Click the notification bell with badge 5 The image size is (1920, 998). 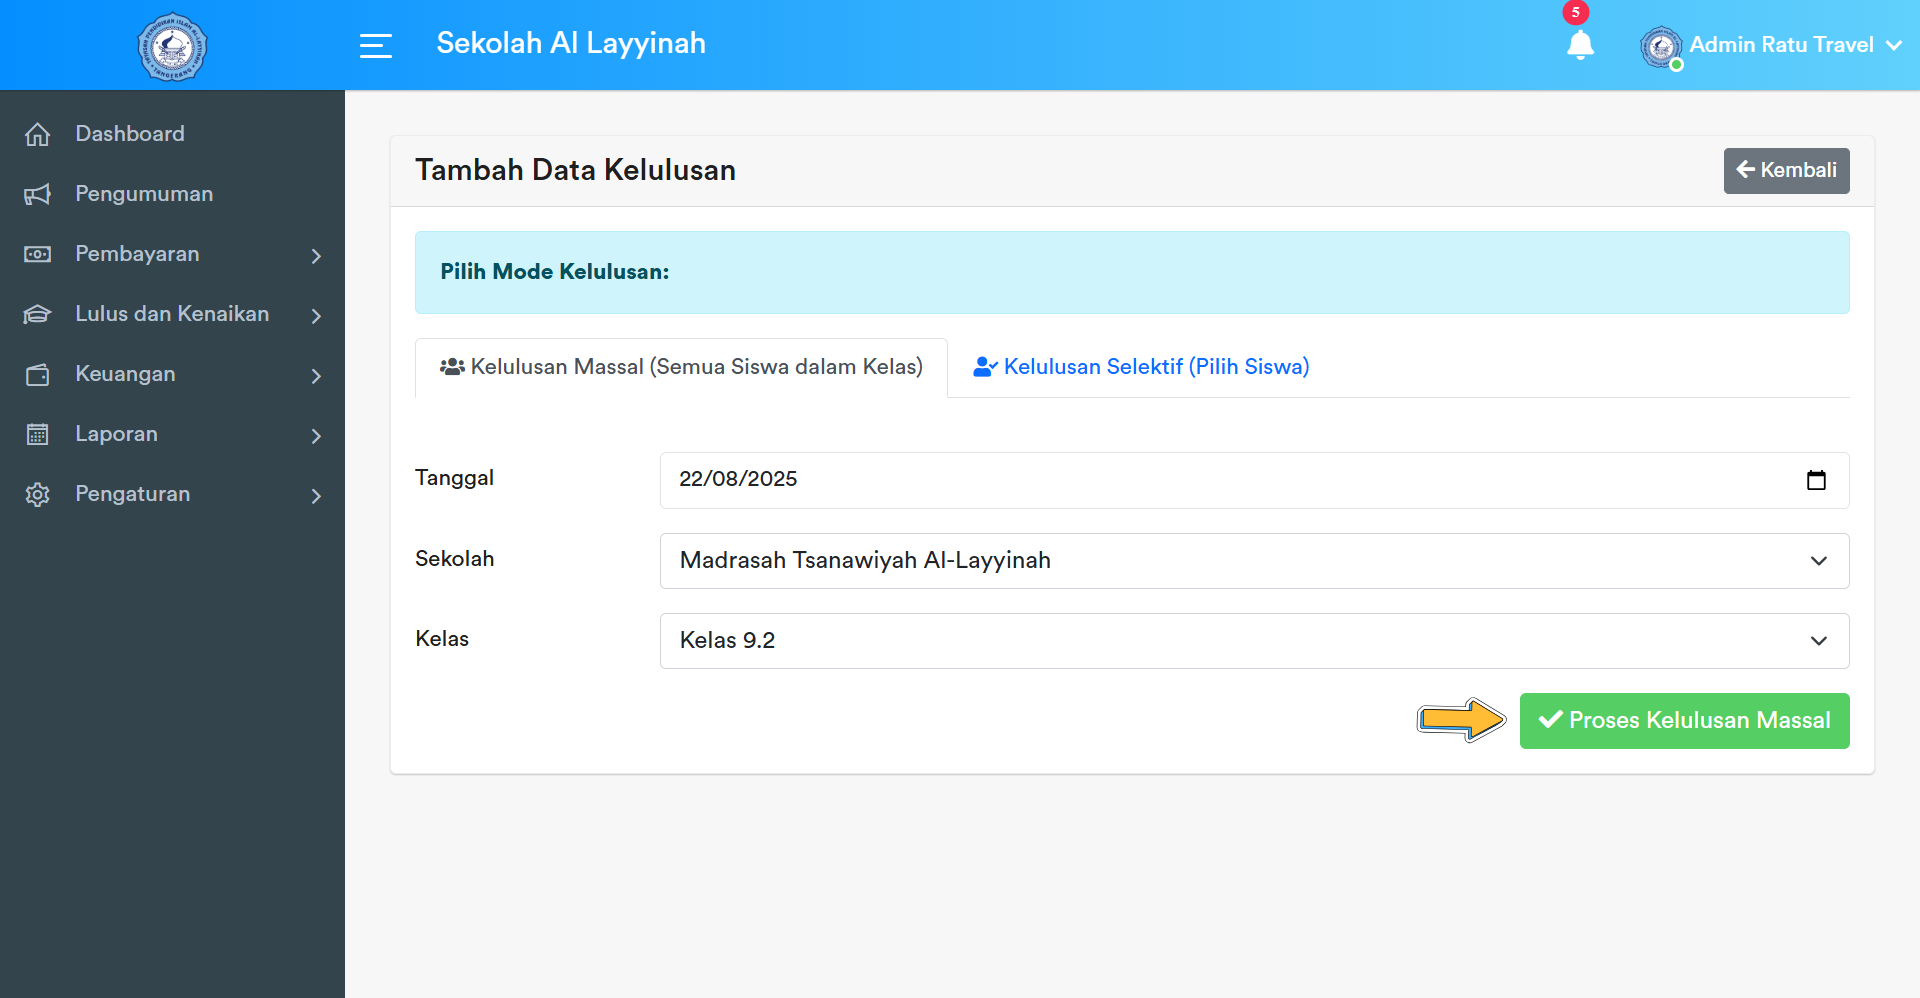point(1580,46)
